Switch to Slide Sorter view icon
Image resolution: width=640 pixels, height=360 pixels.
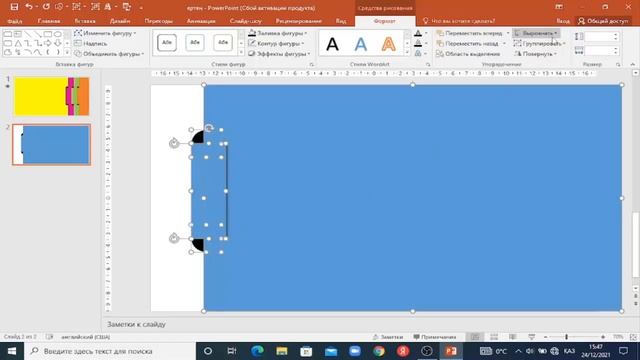pyautogui.click(x=494, y=337)
